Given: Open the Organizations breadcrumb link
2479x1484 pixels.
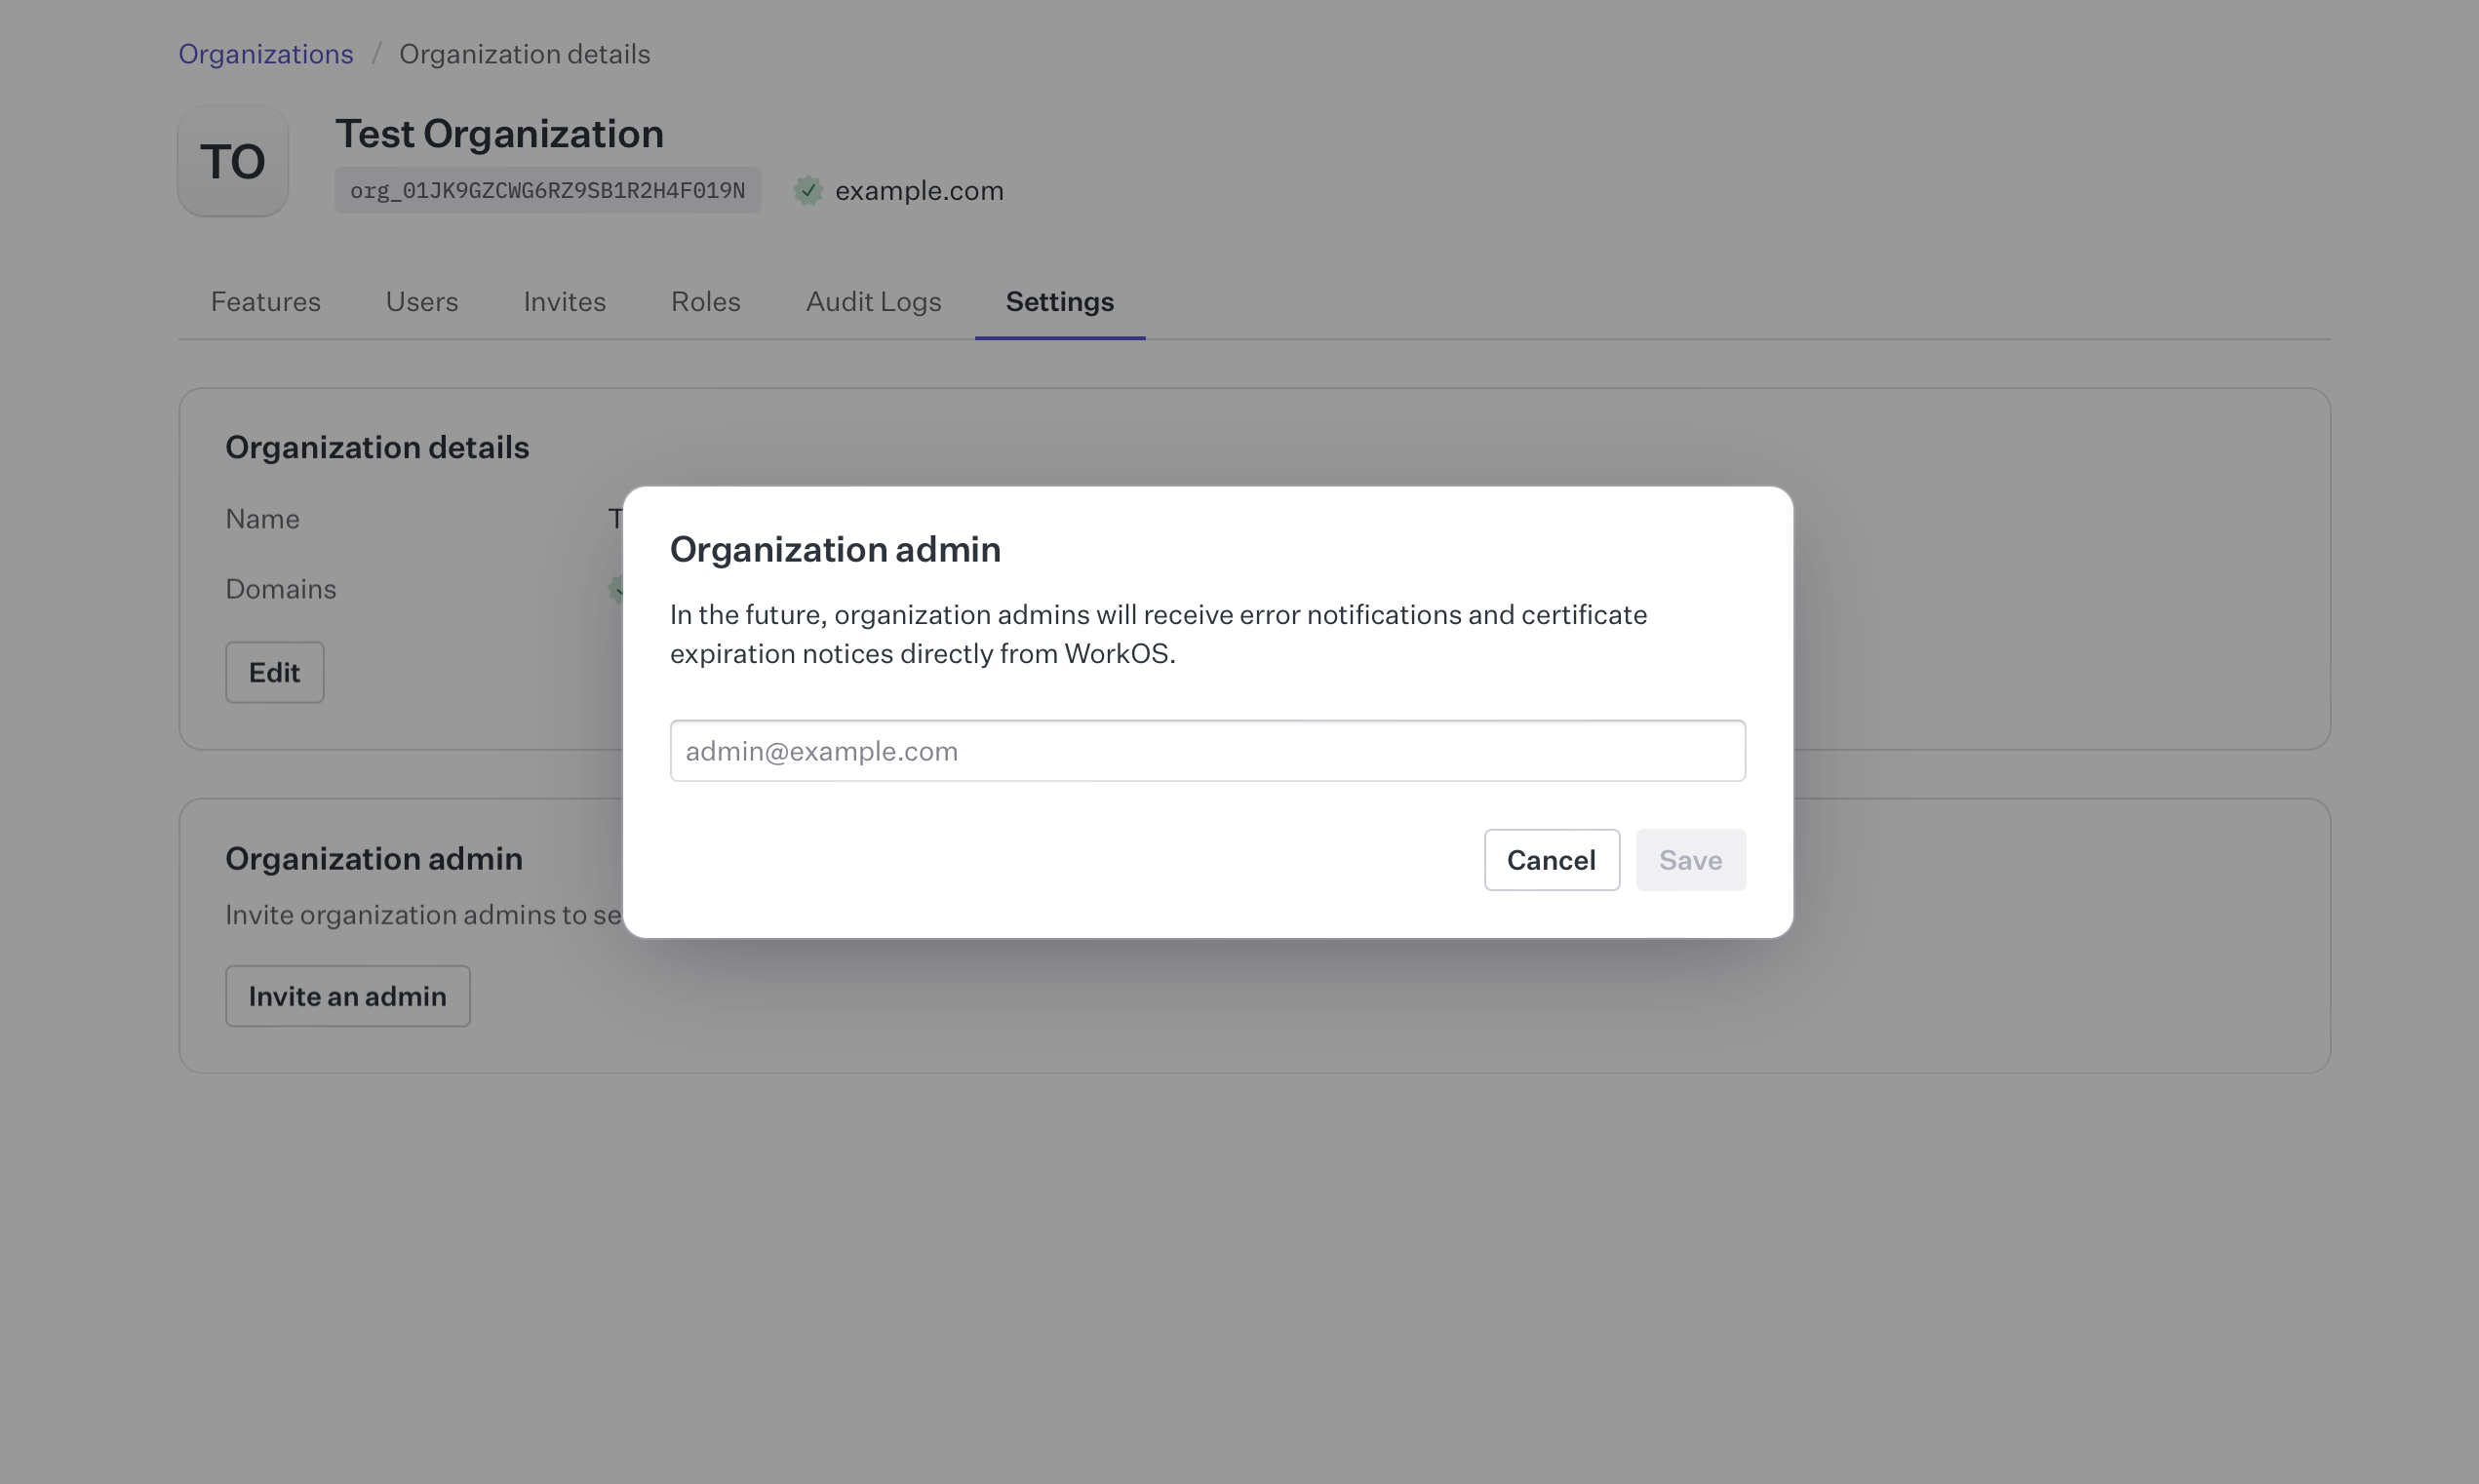Looking at the screenshot, I should (x=265, y=54).
